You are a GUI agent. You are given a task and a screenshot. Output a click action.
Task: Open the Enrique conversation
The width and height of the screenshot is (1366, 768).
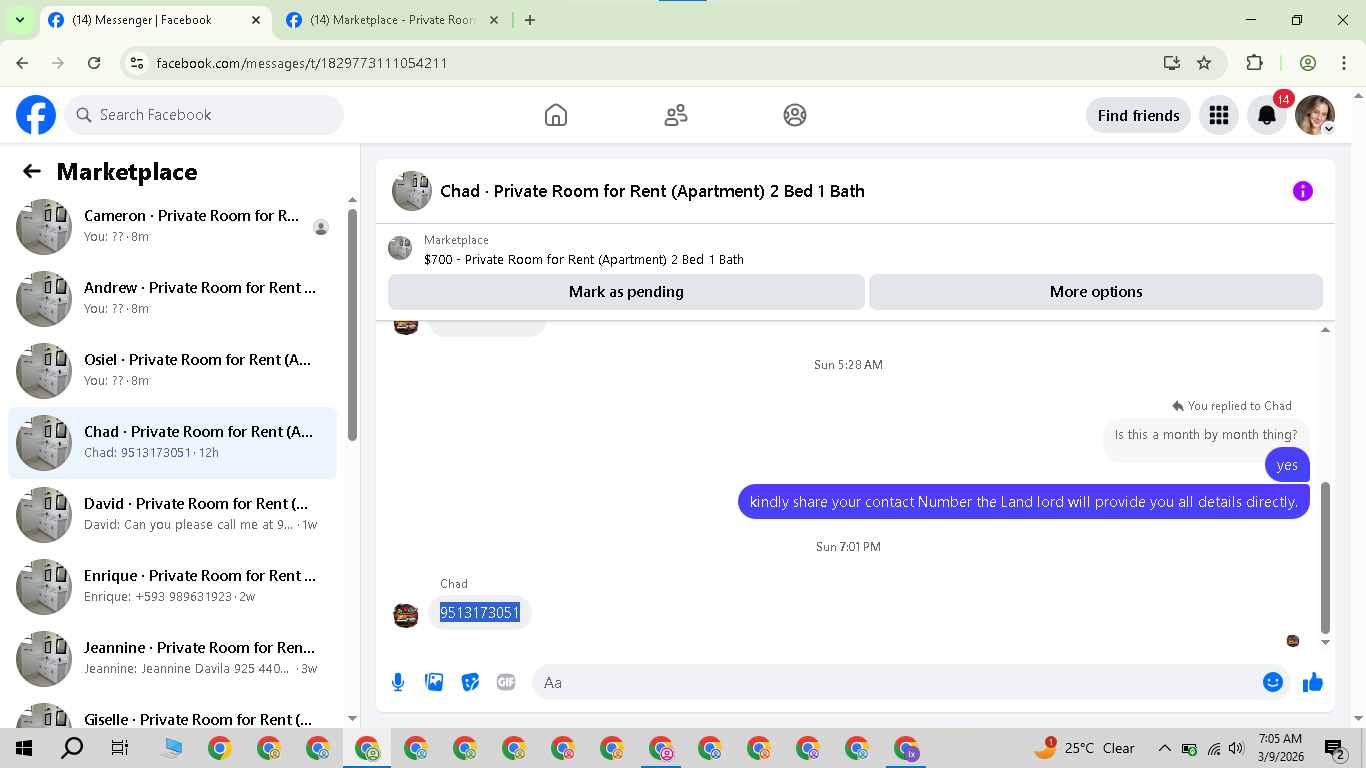[172, 587]
